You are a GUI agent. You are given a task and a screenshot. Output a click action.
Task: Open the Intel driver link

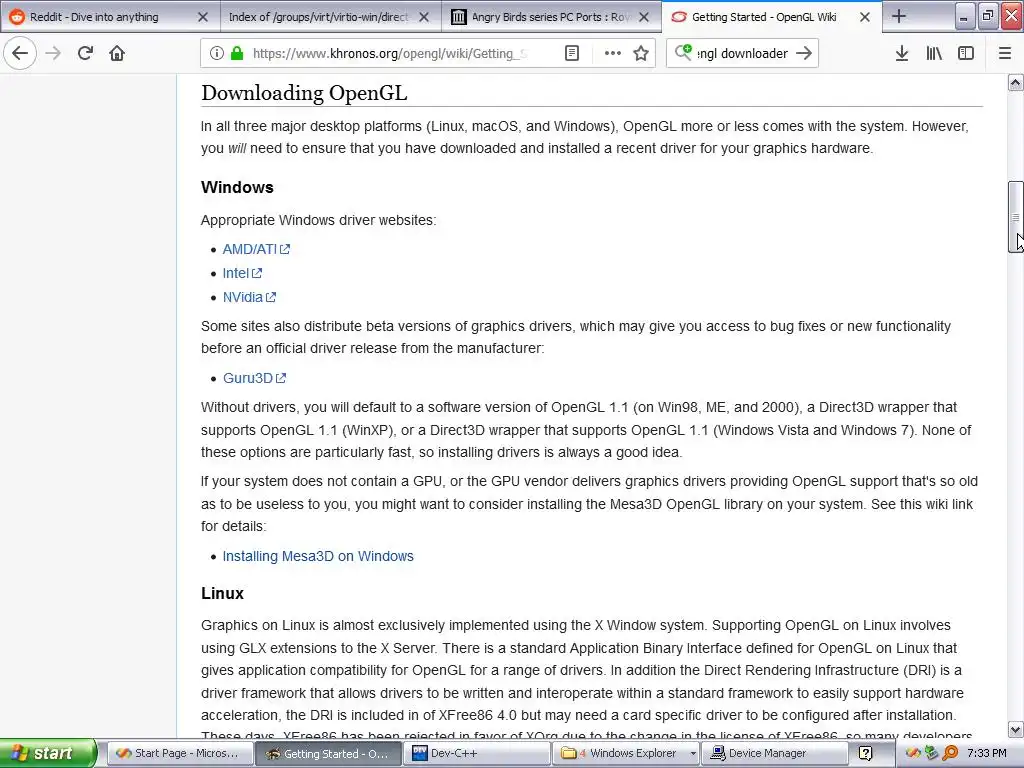click(242, 273)
